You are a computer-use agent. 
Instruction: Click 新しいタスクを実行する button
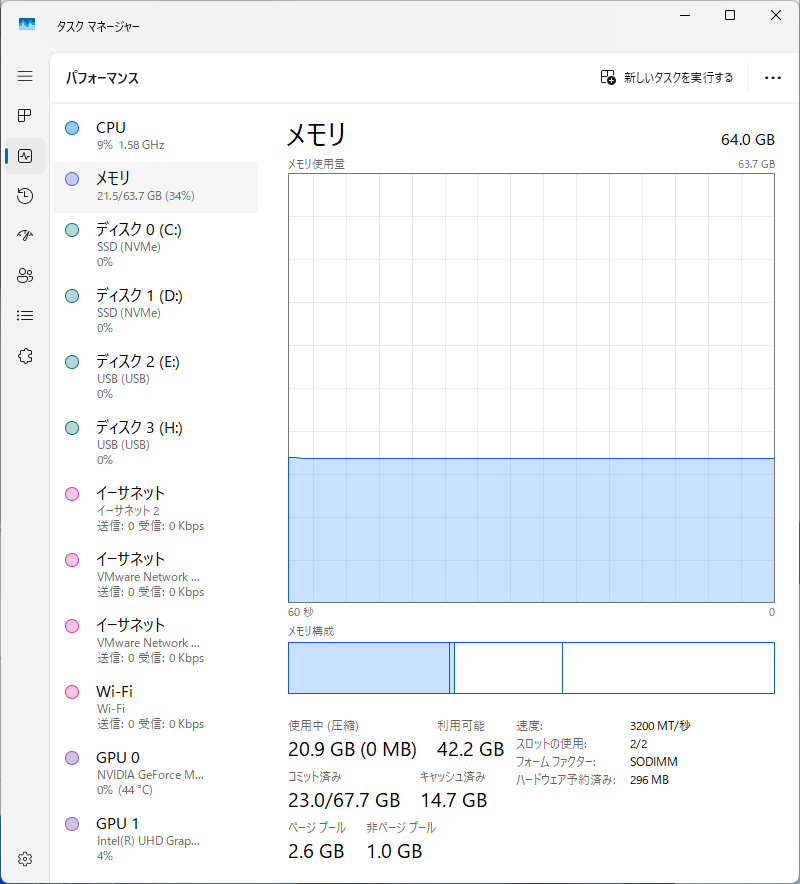tap(666, 77)
